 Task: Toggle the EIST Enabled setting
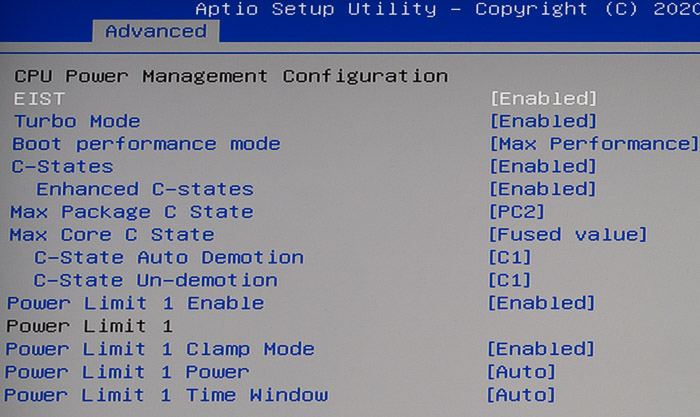[543, 99]
